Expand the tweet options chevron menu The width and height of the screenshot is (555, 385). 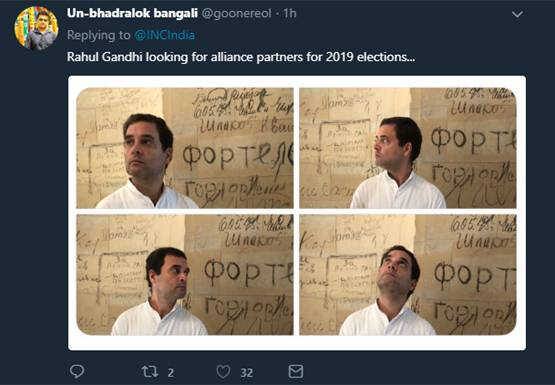tap(517, 14)
